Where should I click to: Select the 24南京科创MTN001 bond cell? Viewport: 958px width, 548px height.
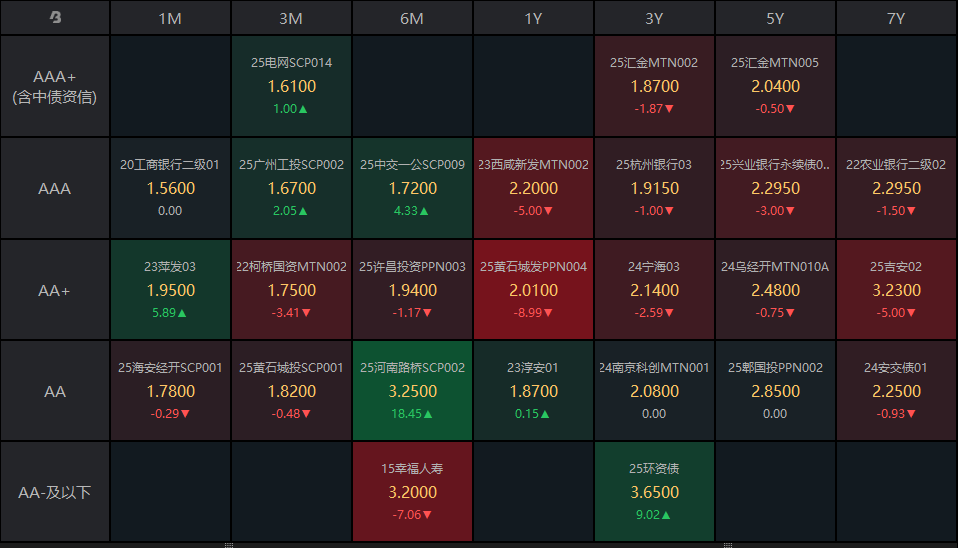point(654,391)
